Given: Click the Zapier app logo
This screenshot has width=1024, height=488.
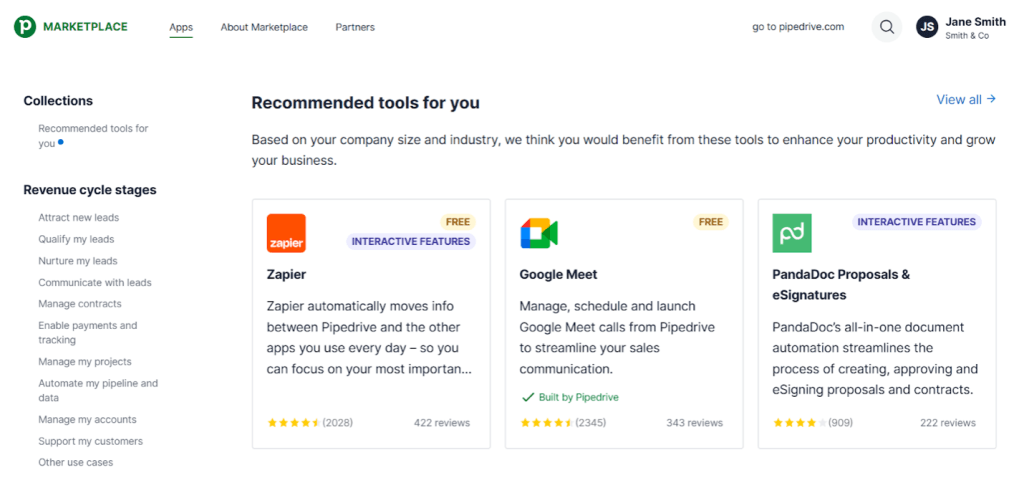Looking at the screenshot, I should click(x=286, y=233).
